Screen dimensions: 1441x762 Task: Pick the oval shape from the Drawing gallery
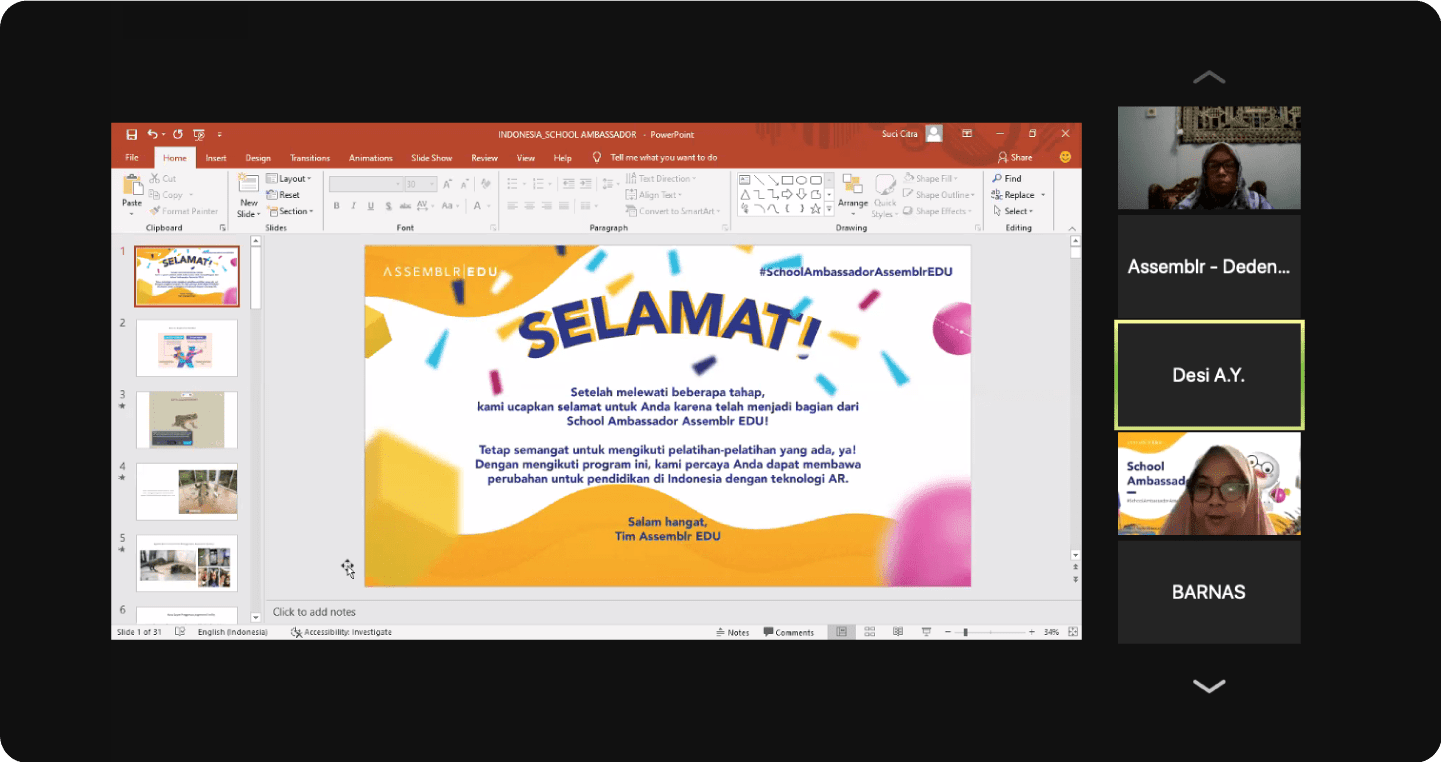(801, 181)
